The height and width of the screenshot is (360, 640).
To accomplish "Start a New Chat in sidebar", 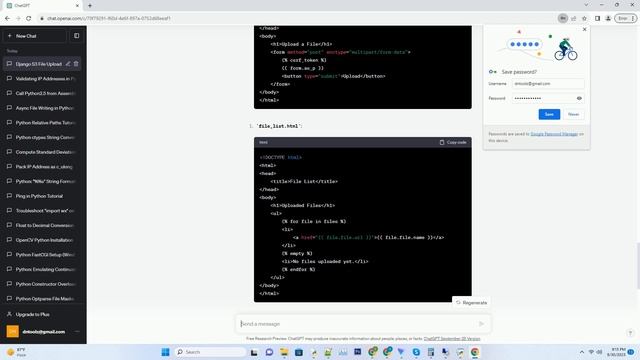I will coord(34,36).
